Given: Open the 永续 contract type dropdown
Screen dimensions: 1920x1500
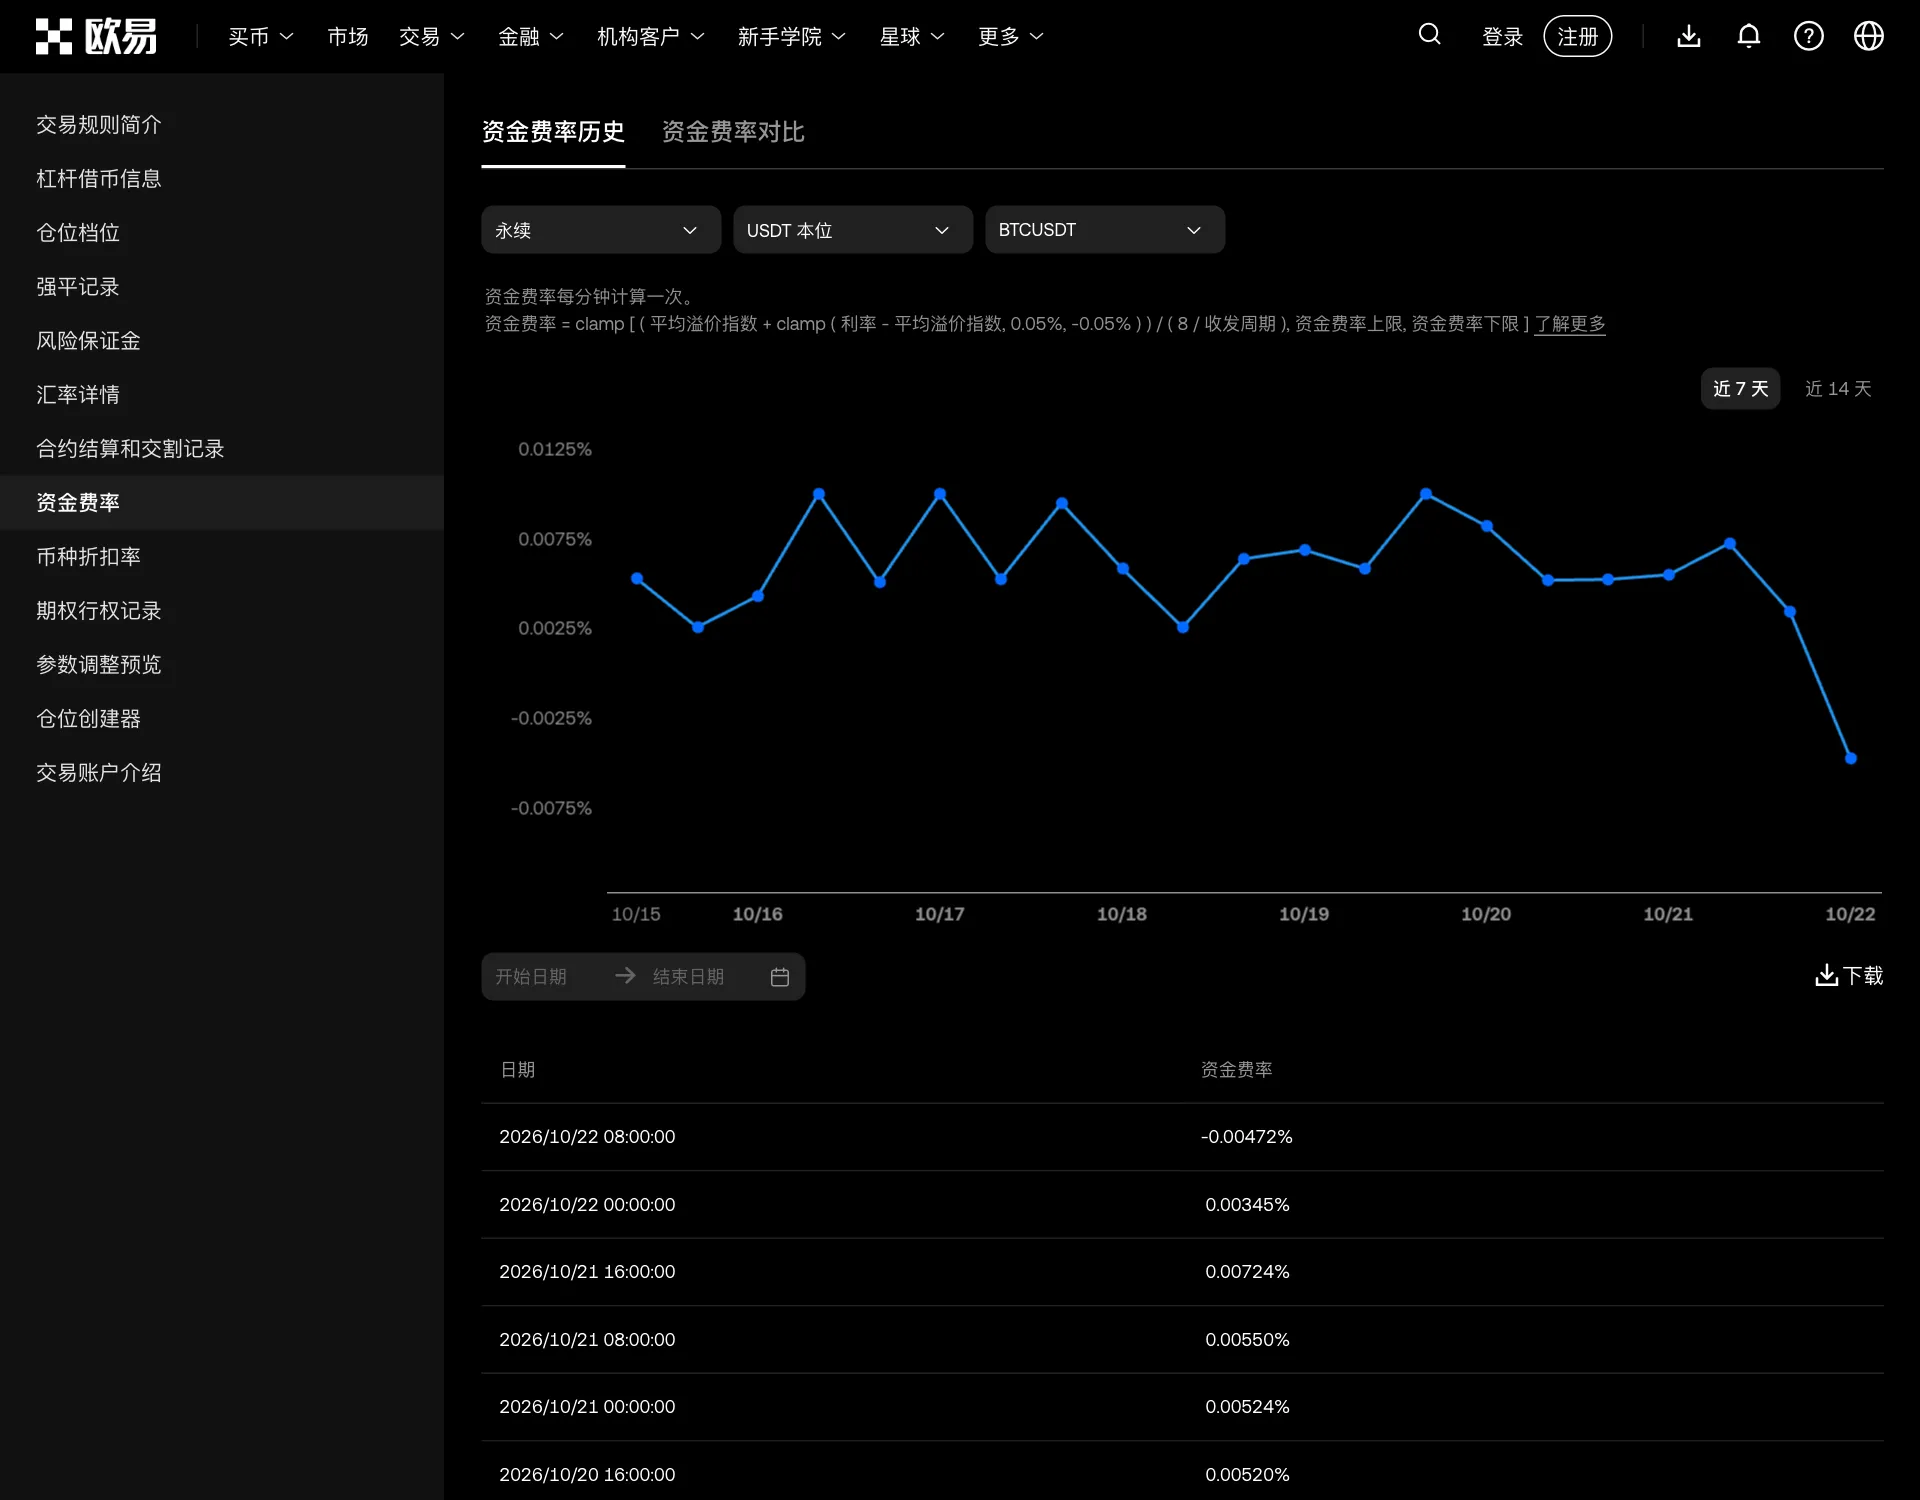Looking at the screenshot, I should pos(601,230).
